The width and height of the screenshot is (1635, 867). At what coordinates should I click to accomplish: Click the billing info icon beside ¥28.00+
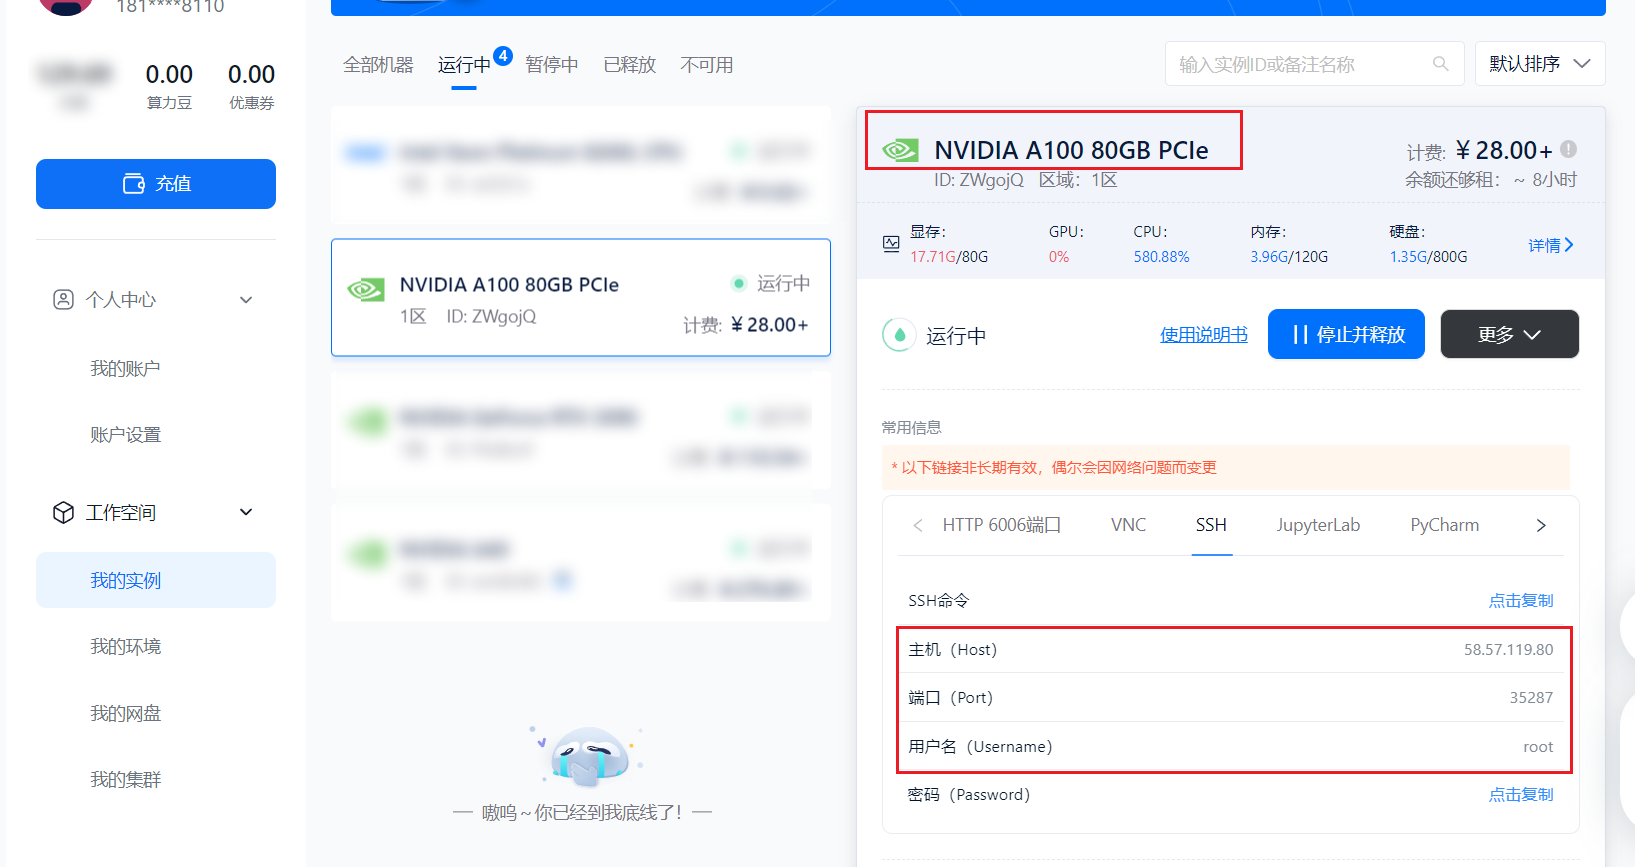tap(1569, 149)
